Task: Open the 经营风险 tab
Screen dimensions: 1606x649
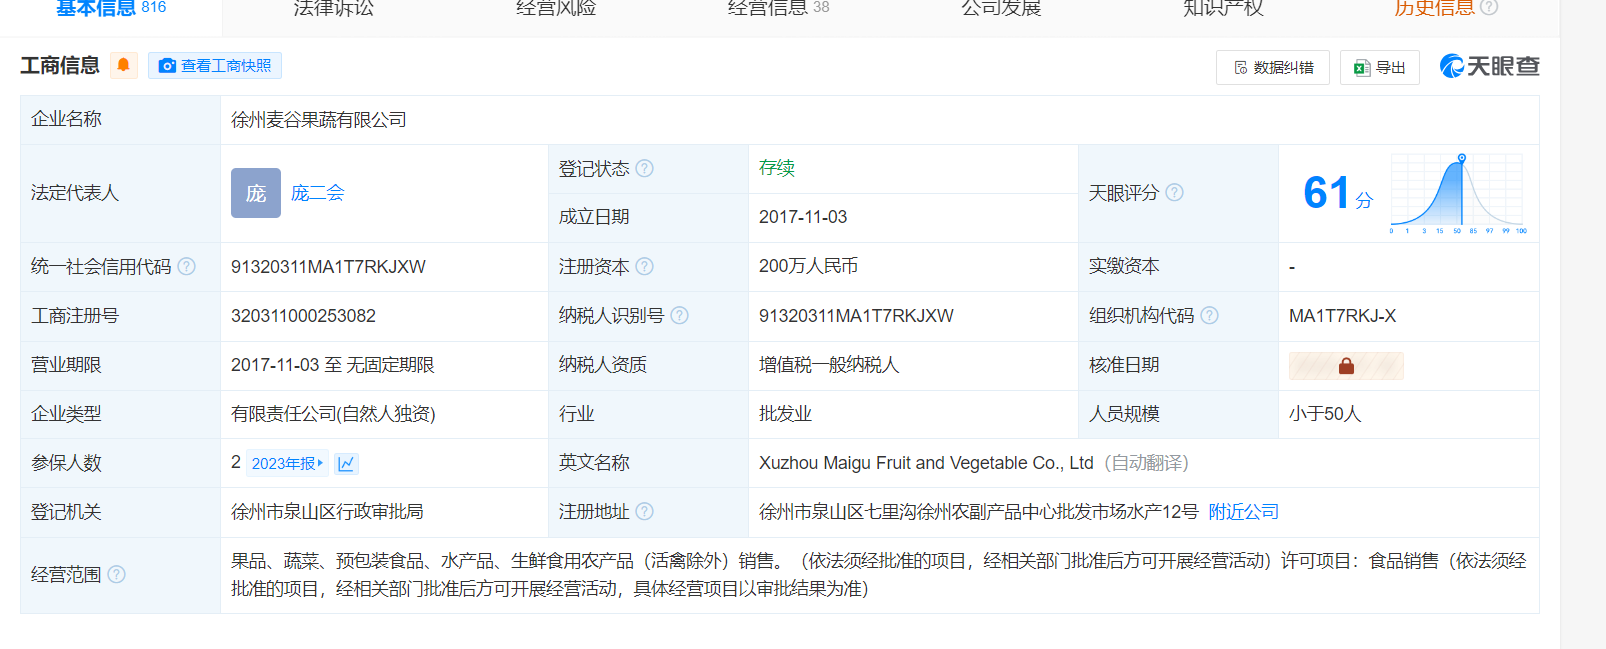Action: (556, 8)
